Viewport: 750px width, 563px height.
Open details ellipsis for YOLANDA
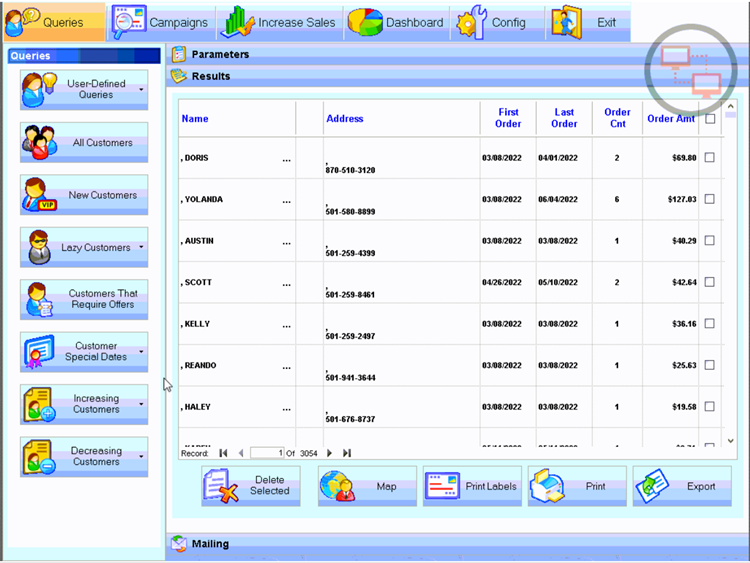(x=287, y=202)
